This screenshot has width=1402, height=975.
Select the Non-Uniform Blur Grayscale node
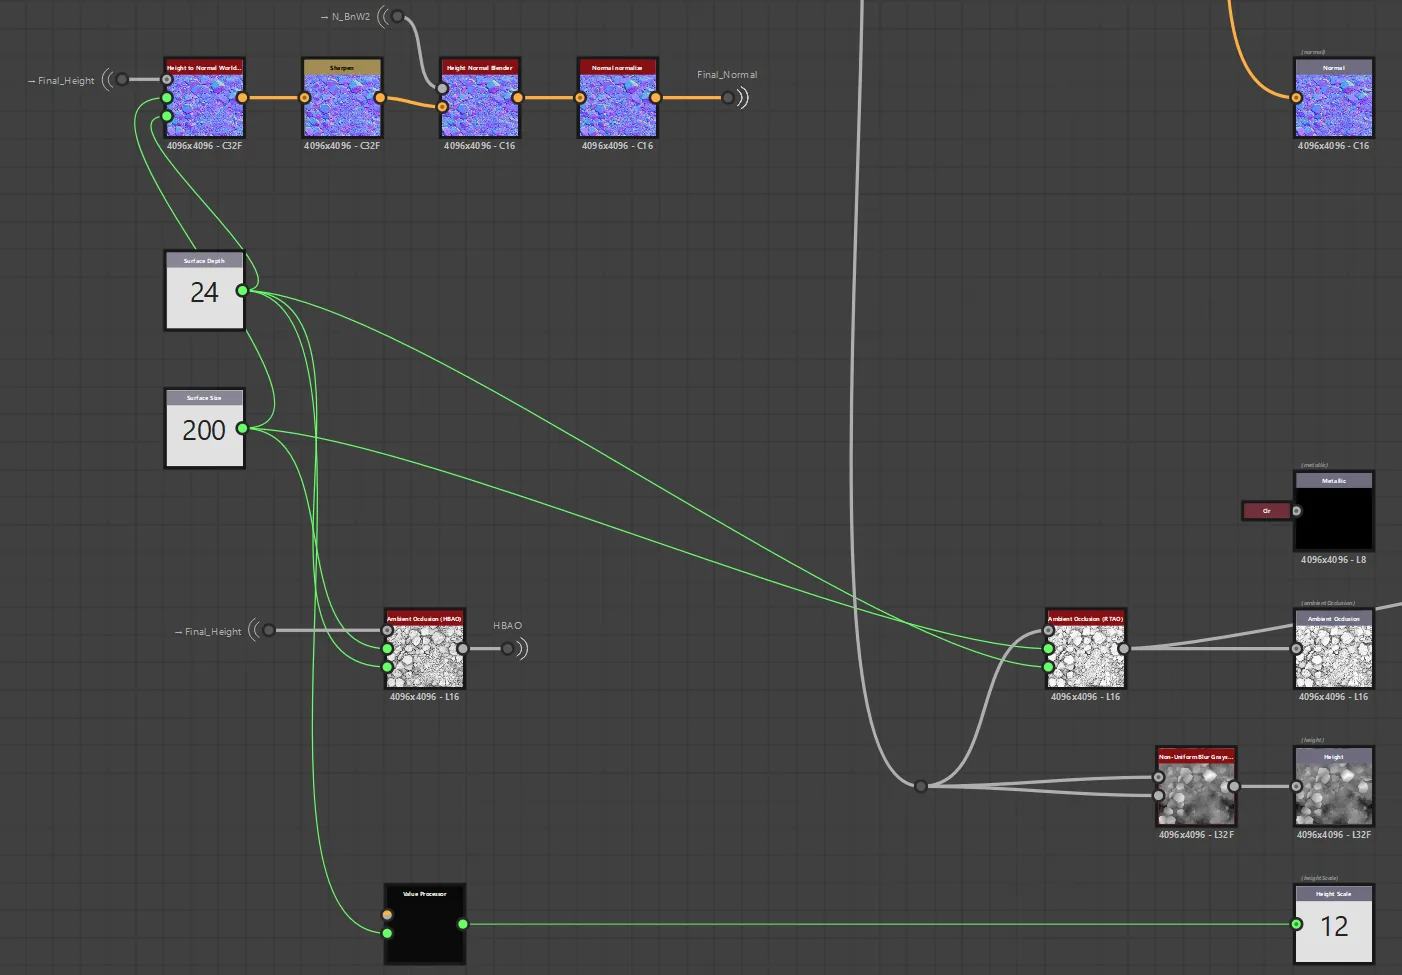coord(1196,786)
